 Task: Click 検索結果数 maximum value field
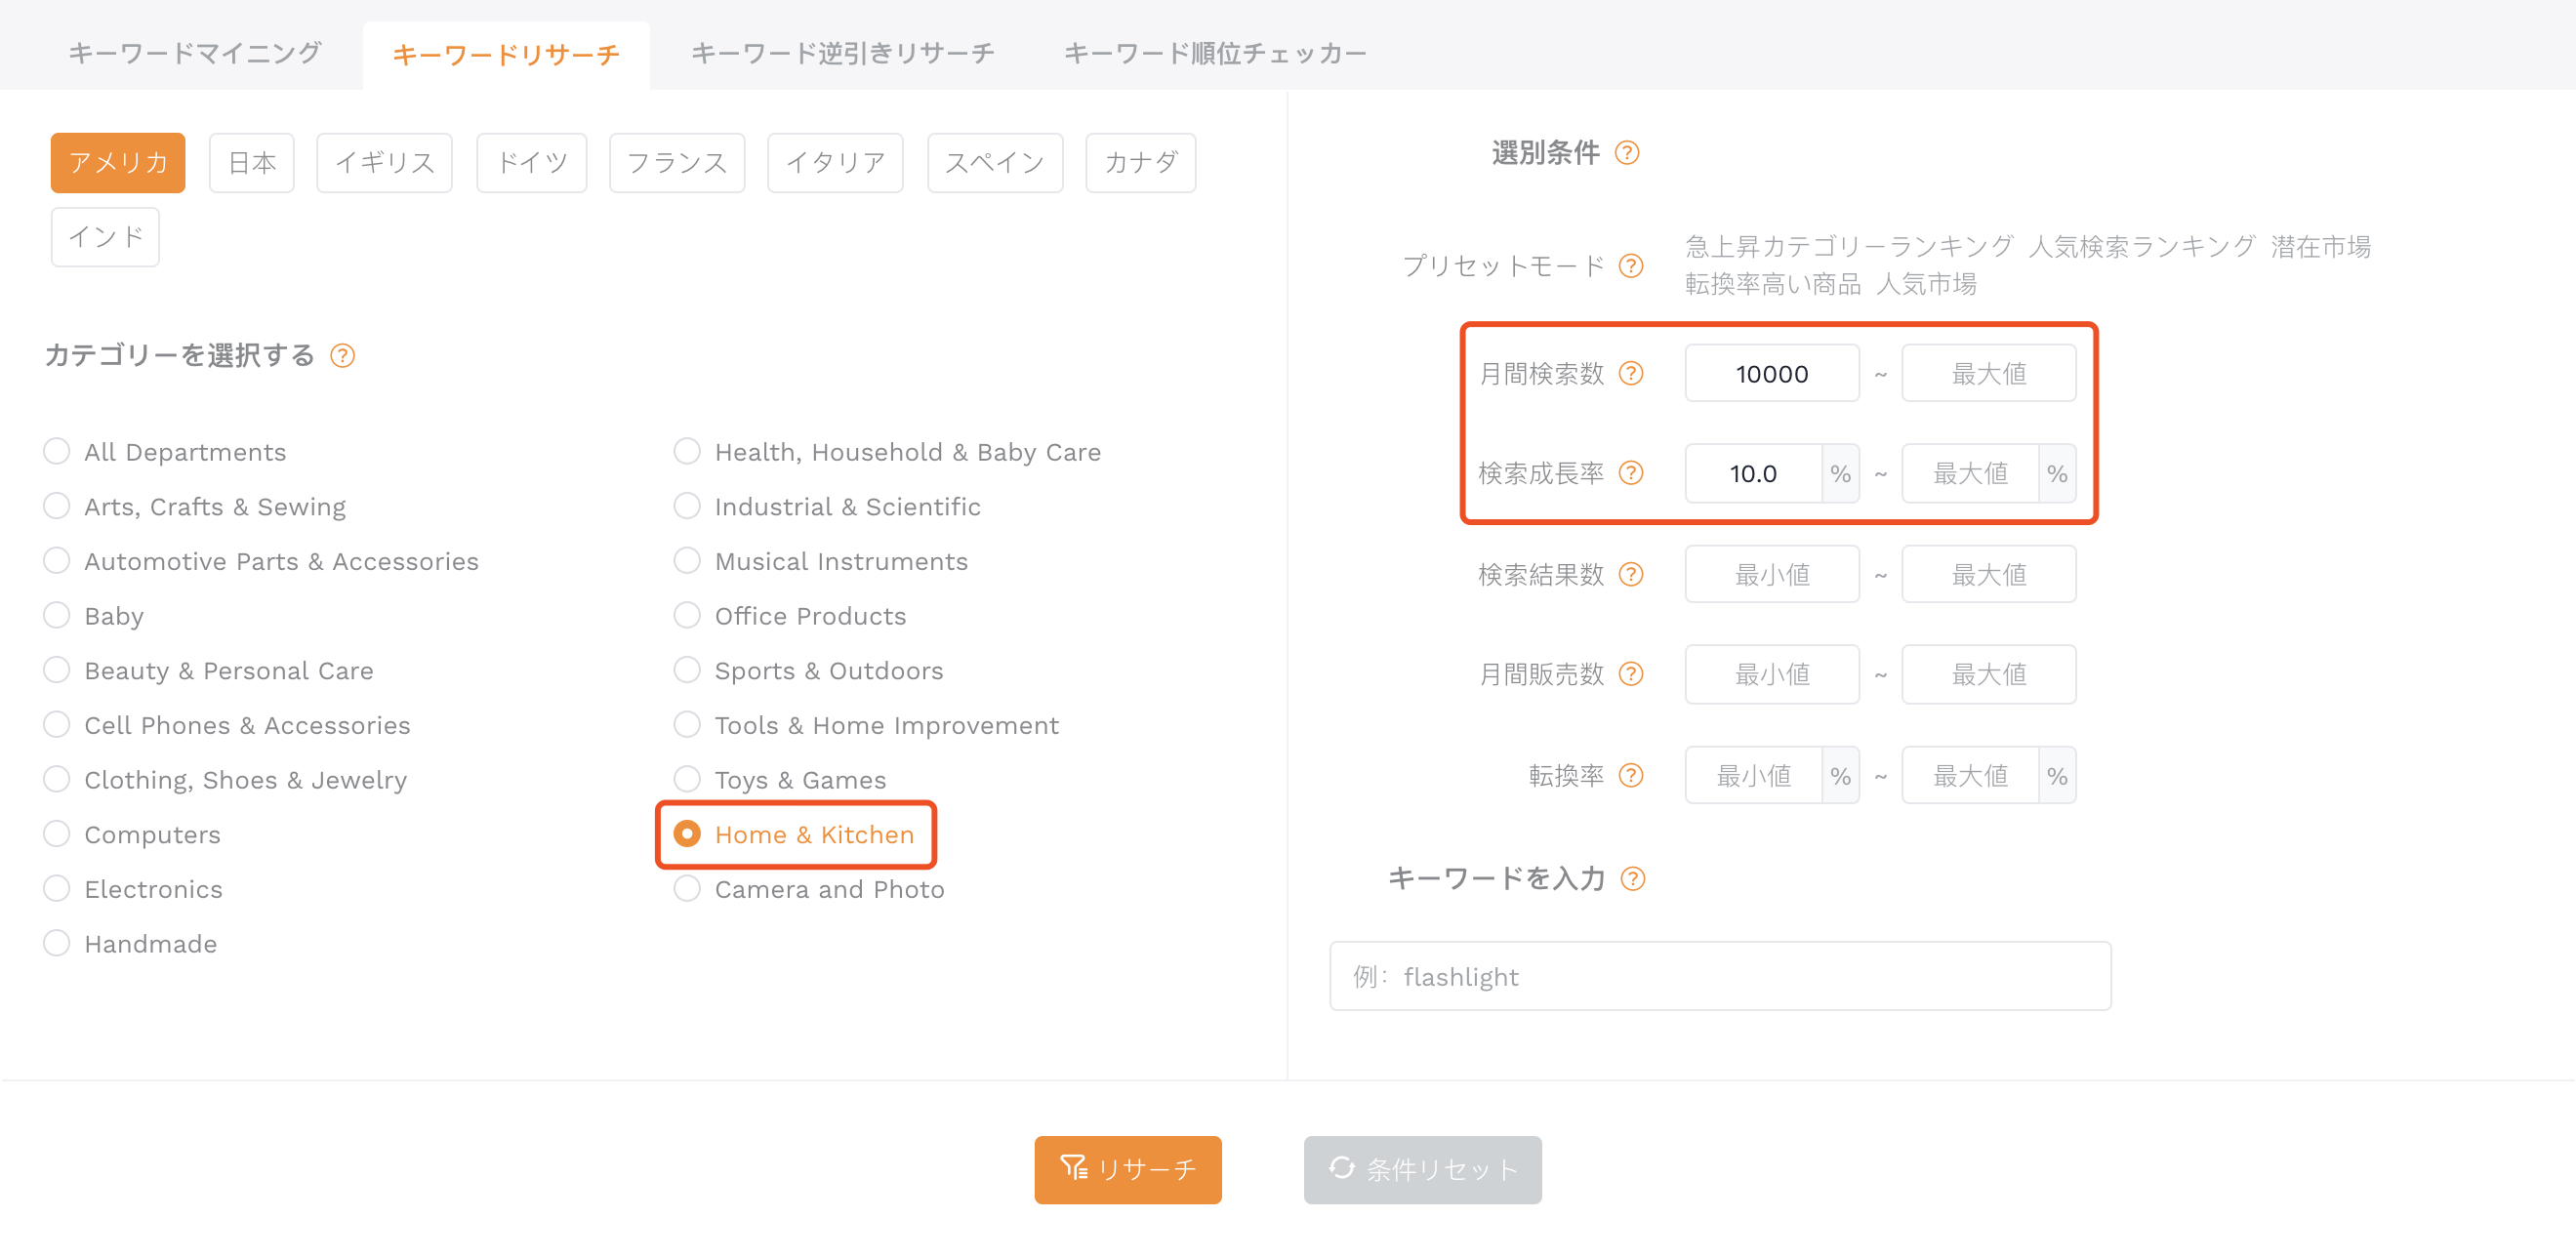point(1988,575)
